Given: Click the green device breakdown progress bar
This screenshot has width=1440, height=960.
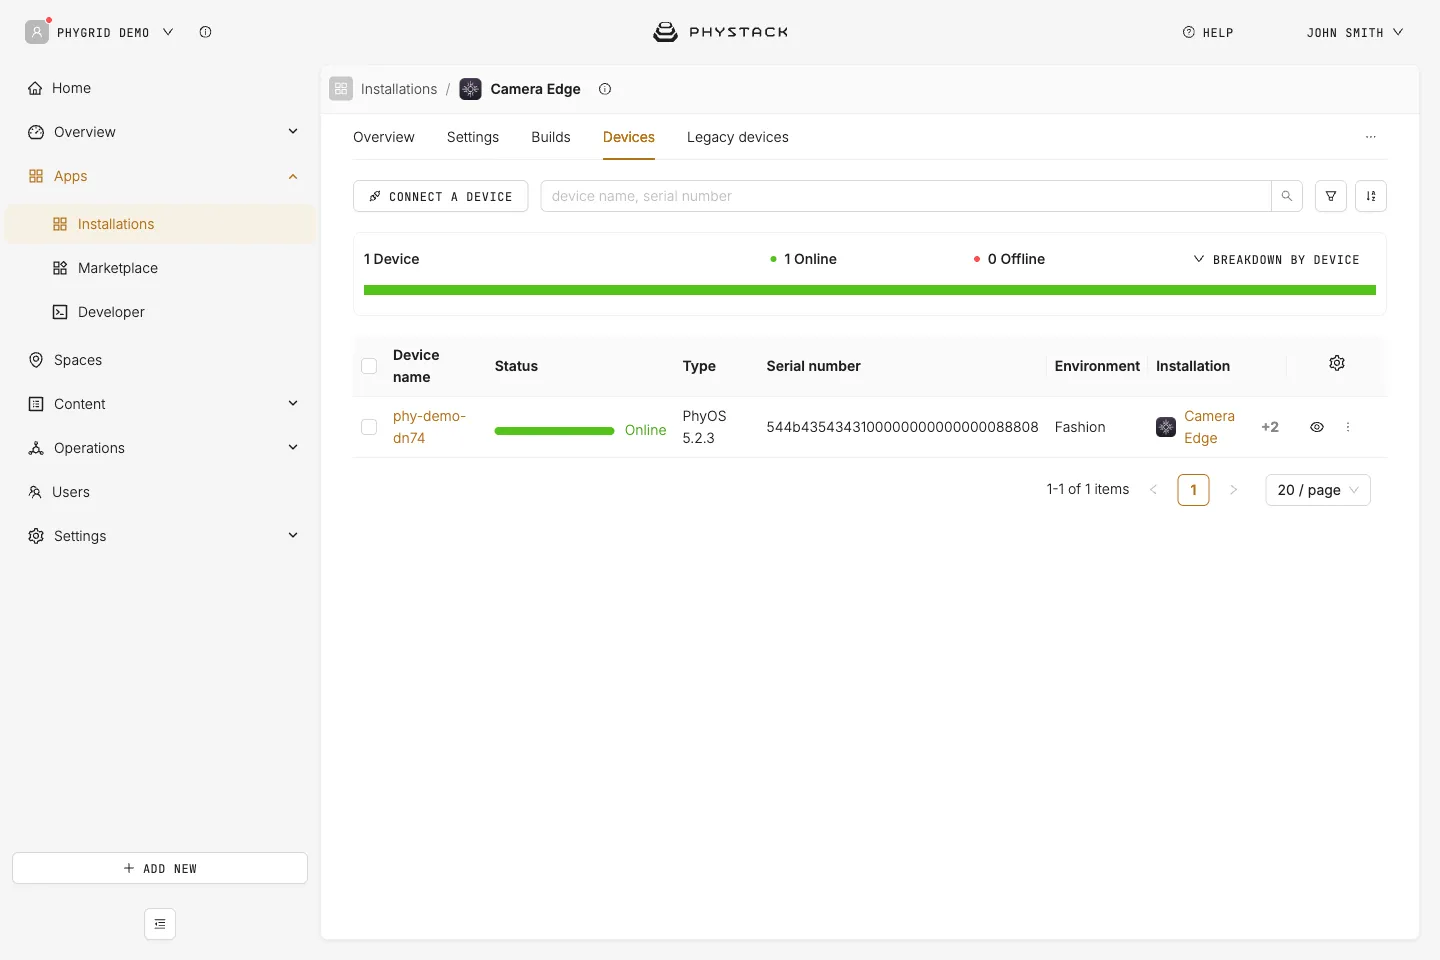Looking at the screenshot, I should (870, 290).
